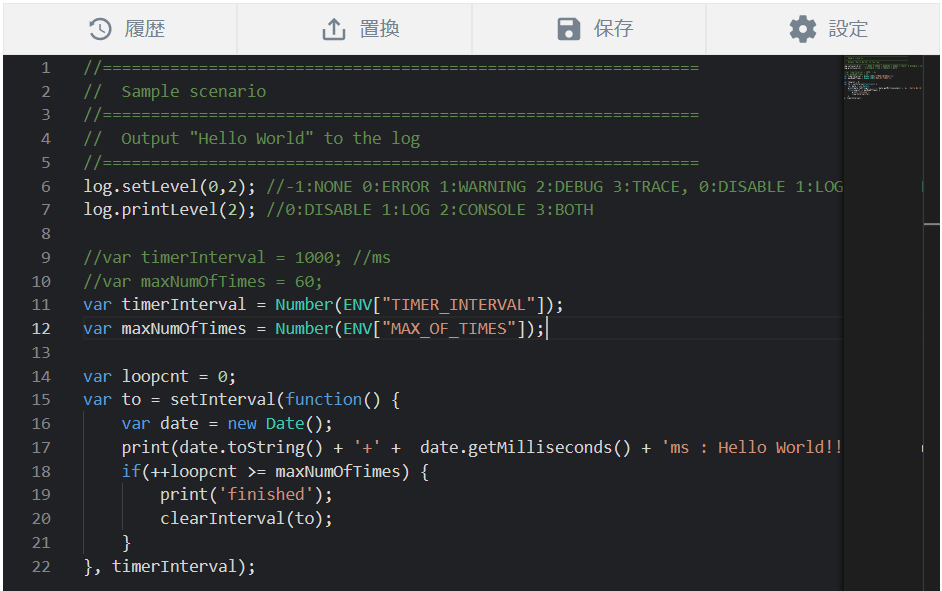Image resolution: width=942 pixels, height=591 pixels.
Task: Click the 'finished' string on line 19
Action: 270,494
